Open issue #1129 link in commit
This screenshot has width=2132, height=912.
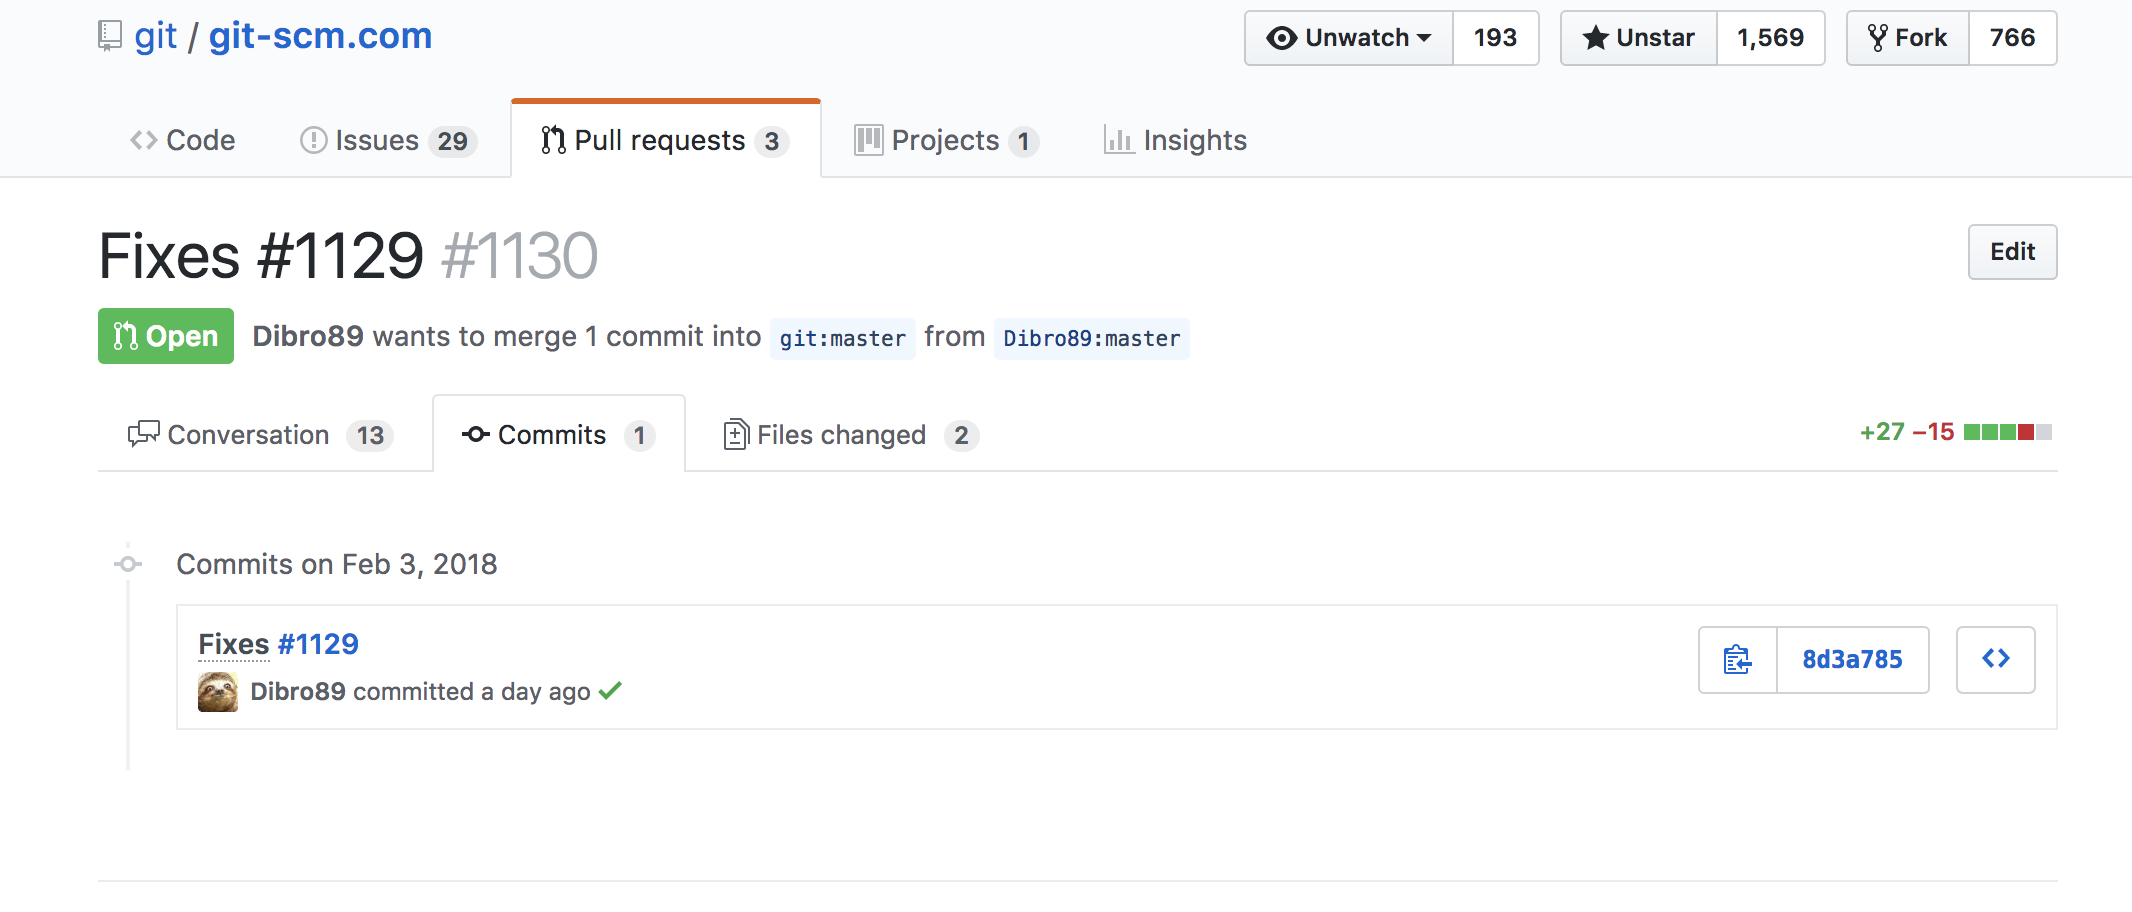click(x=318, y=644)
